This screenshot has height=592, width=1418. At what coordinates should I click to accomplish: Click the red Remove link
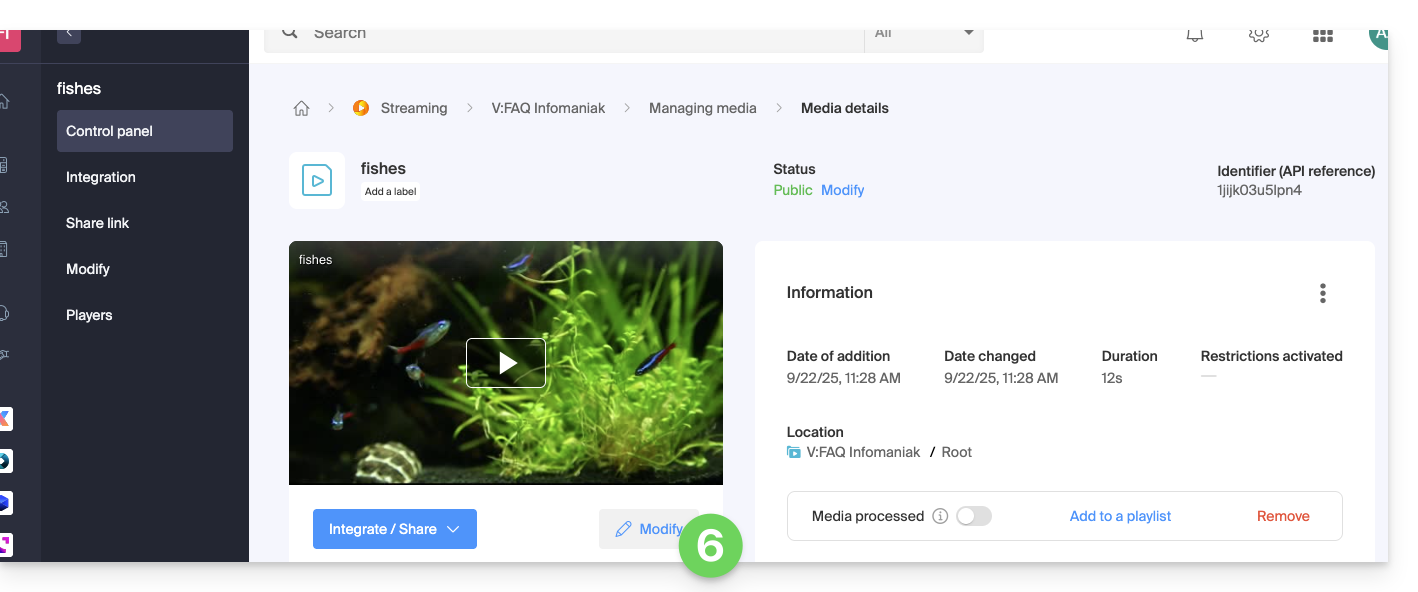[1283, 517]
